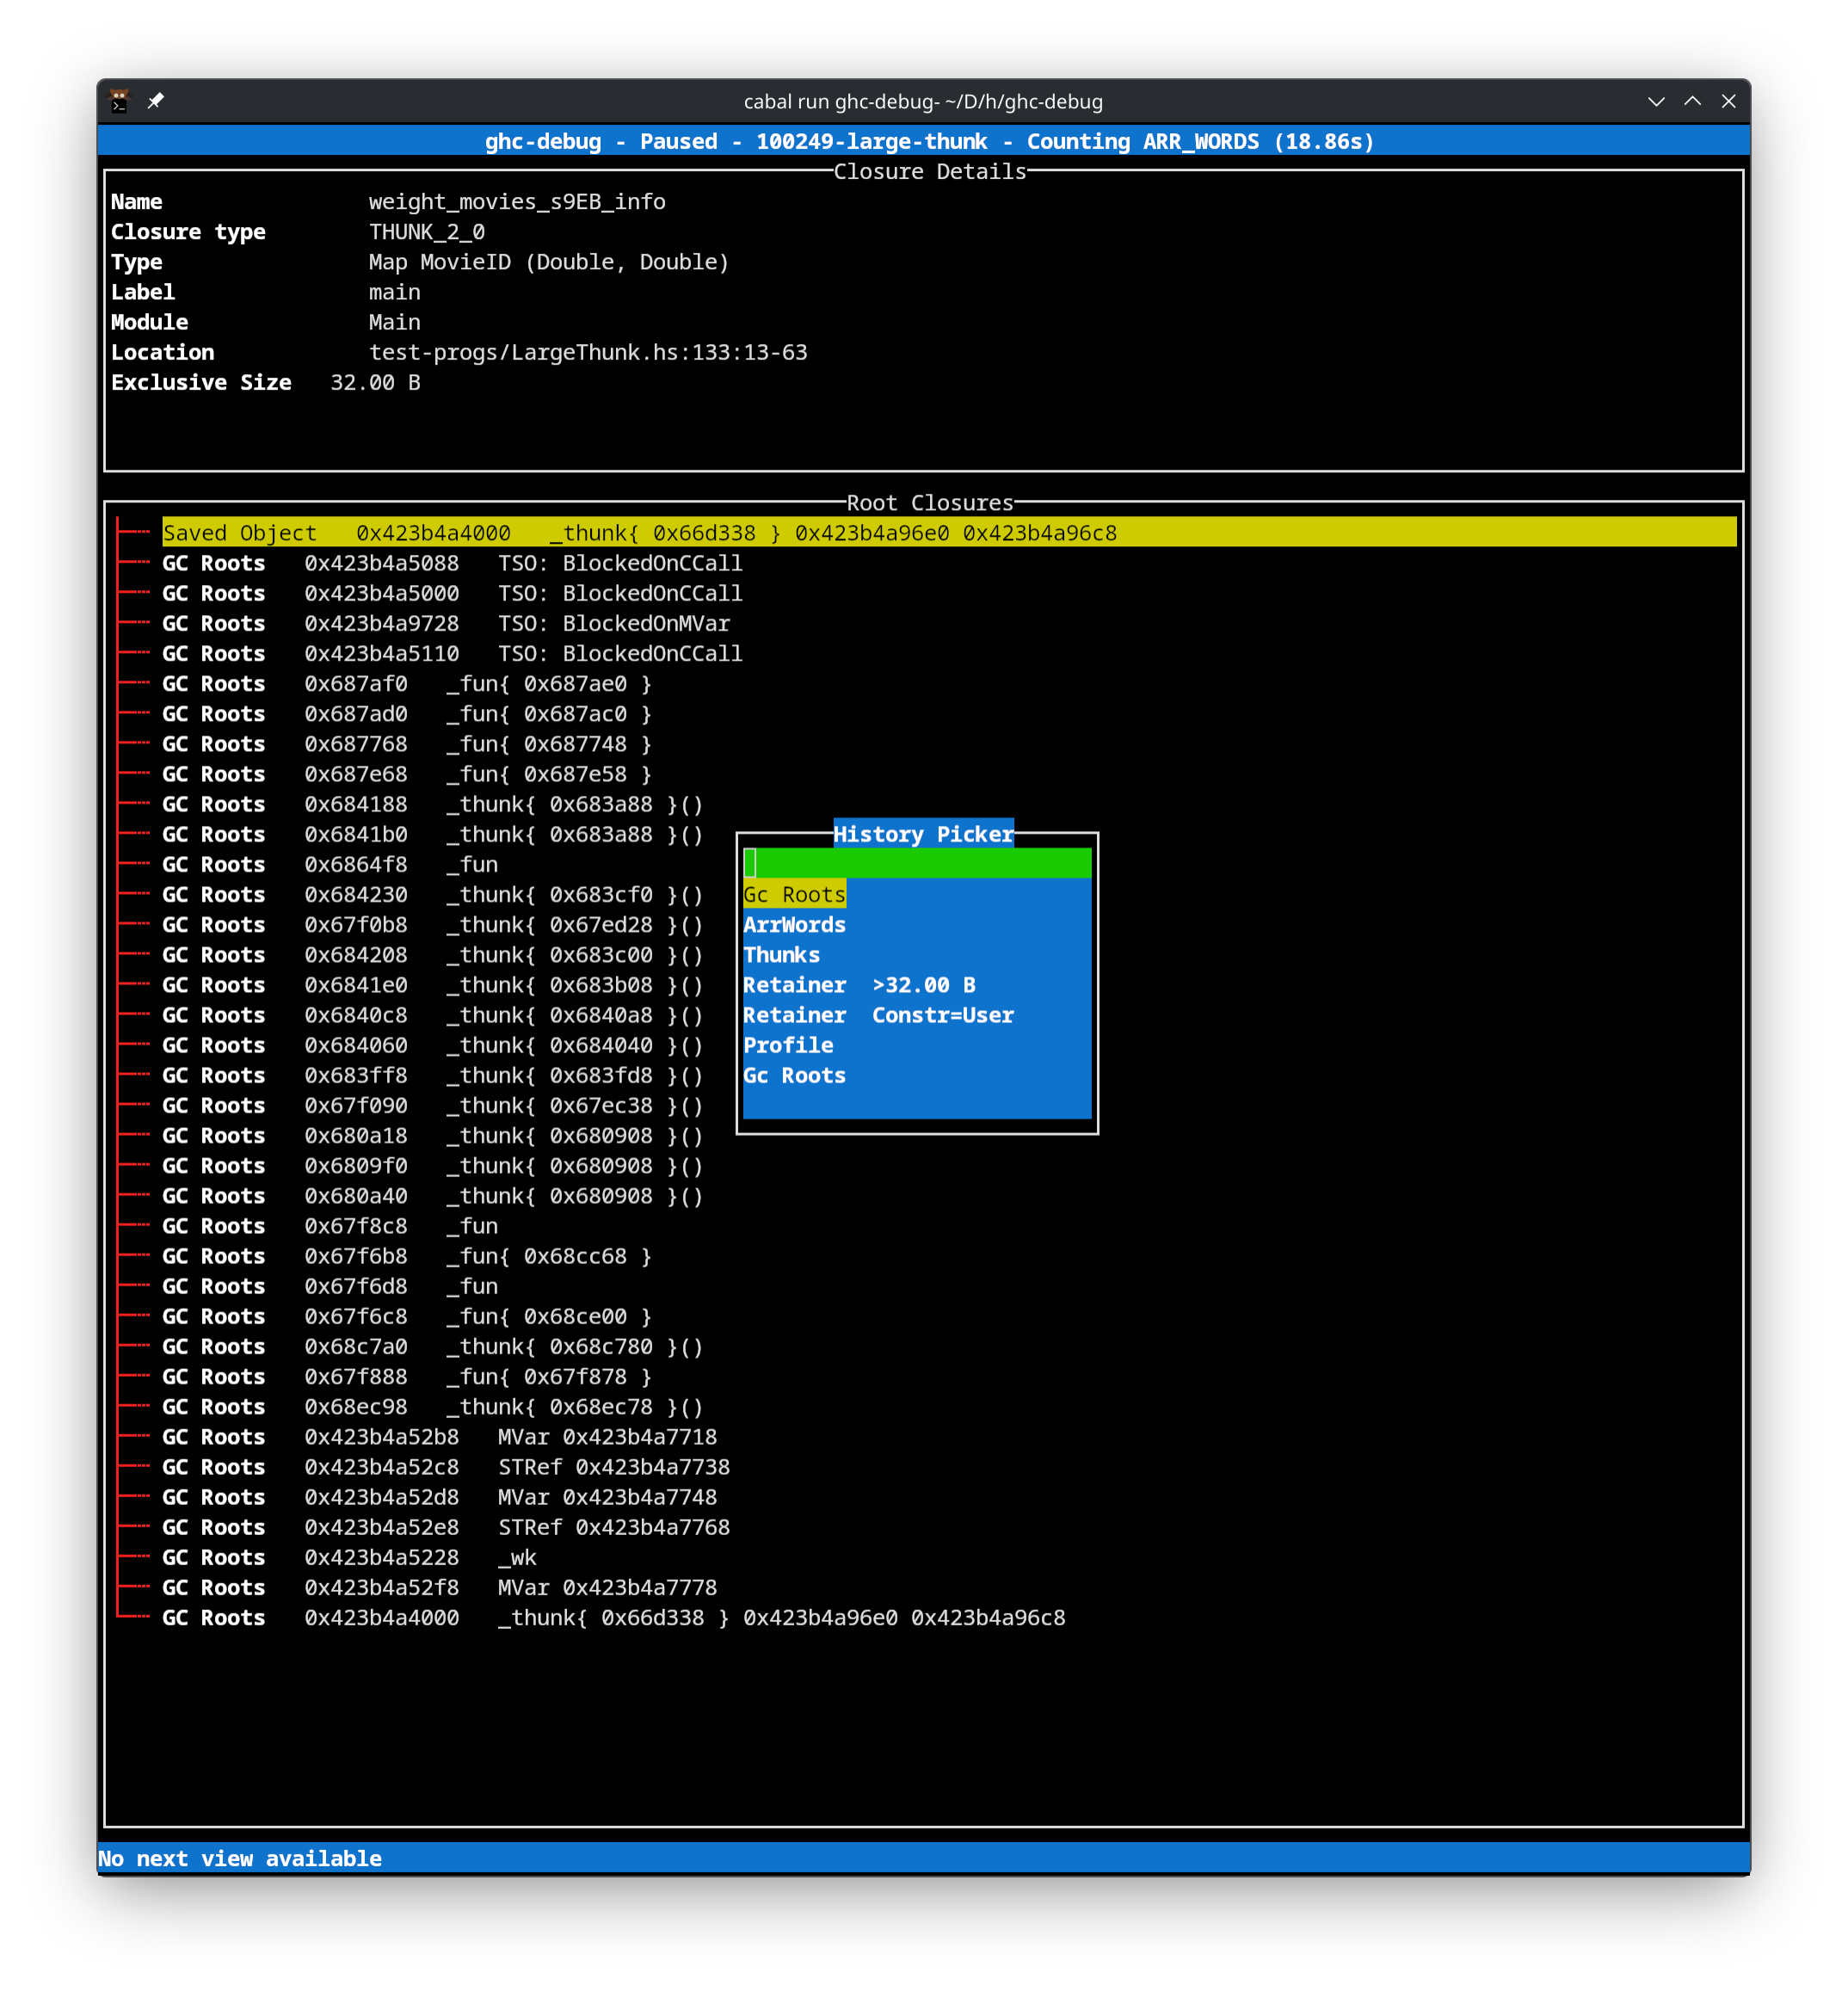Pick Retainer >32.00 B history entry
This screenshot has height=1991, width=1848.
coord(860,985)
